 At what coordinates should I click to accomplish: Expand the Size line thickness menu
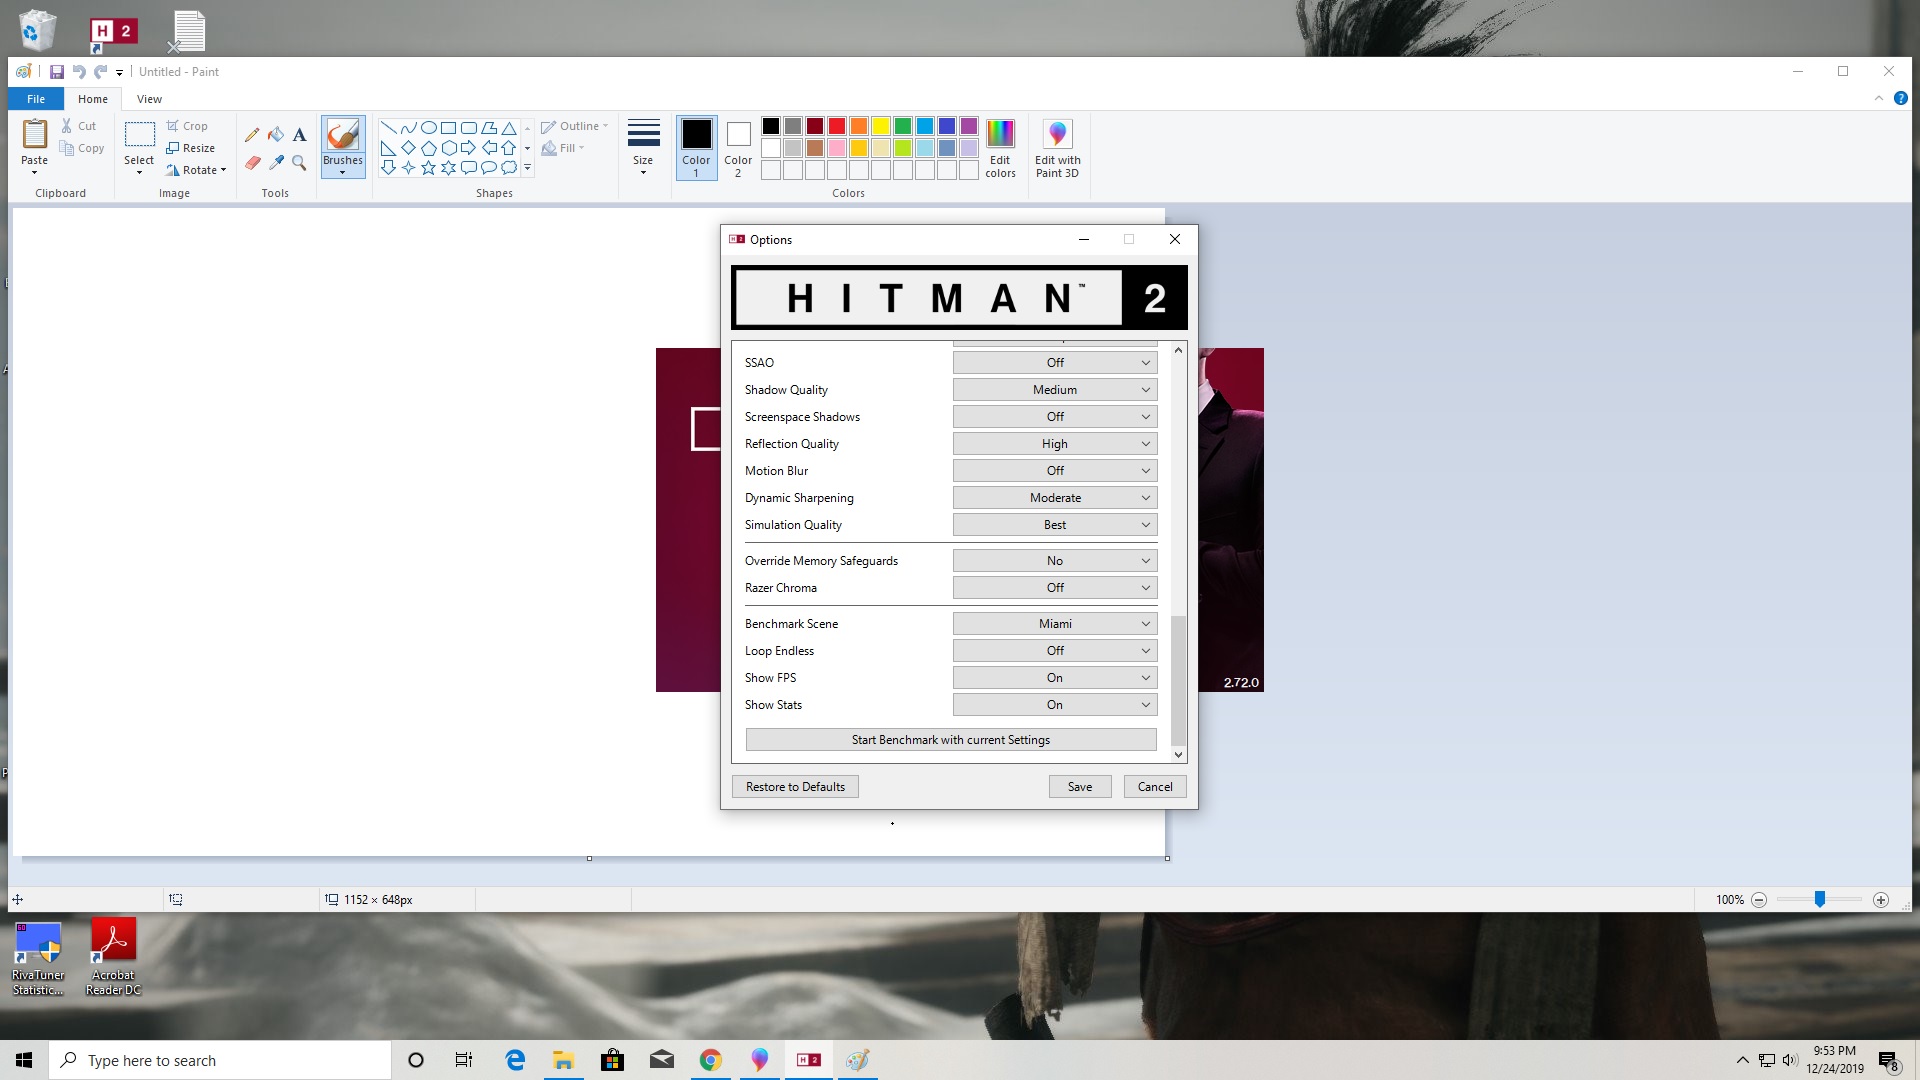[x=643, y=147]
